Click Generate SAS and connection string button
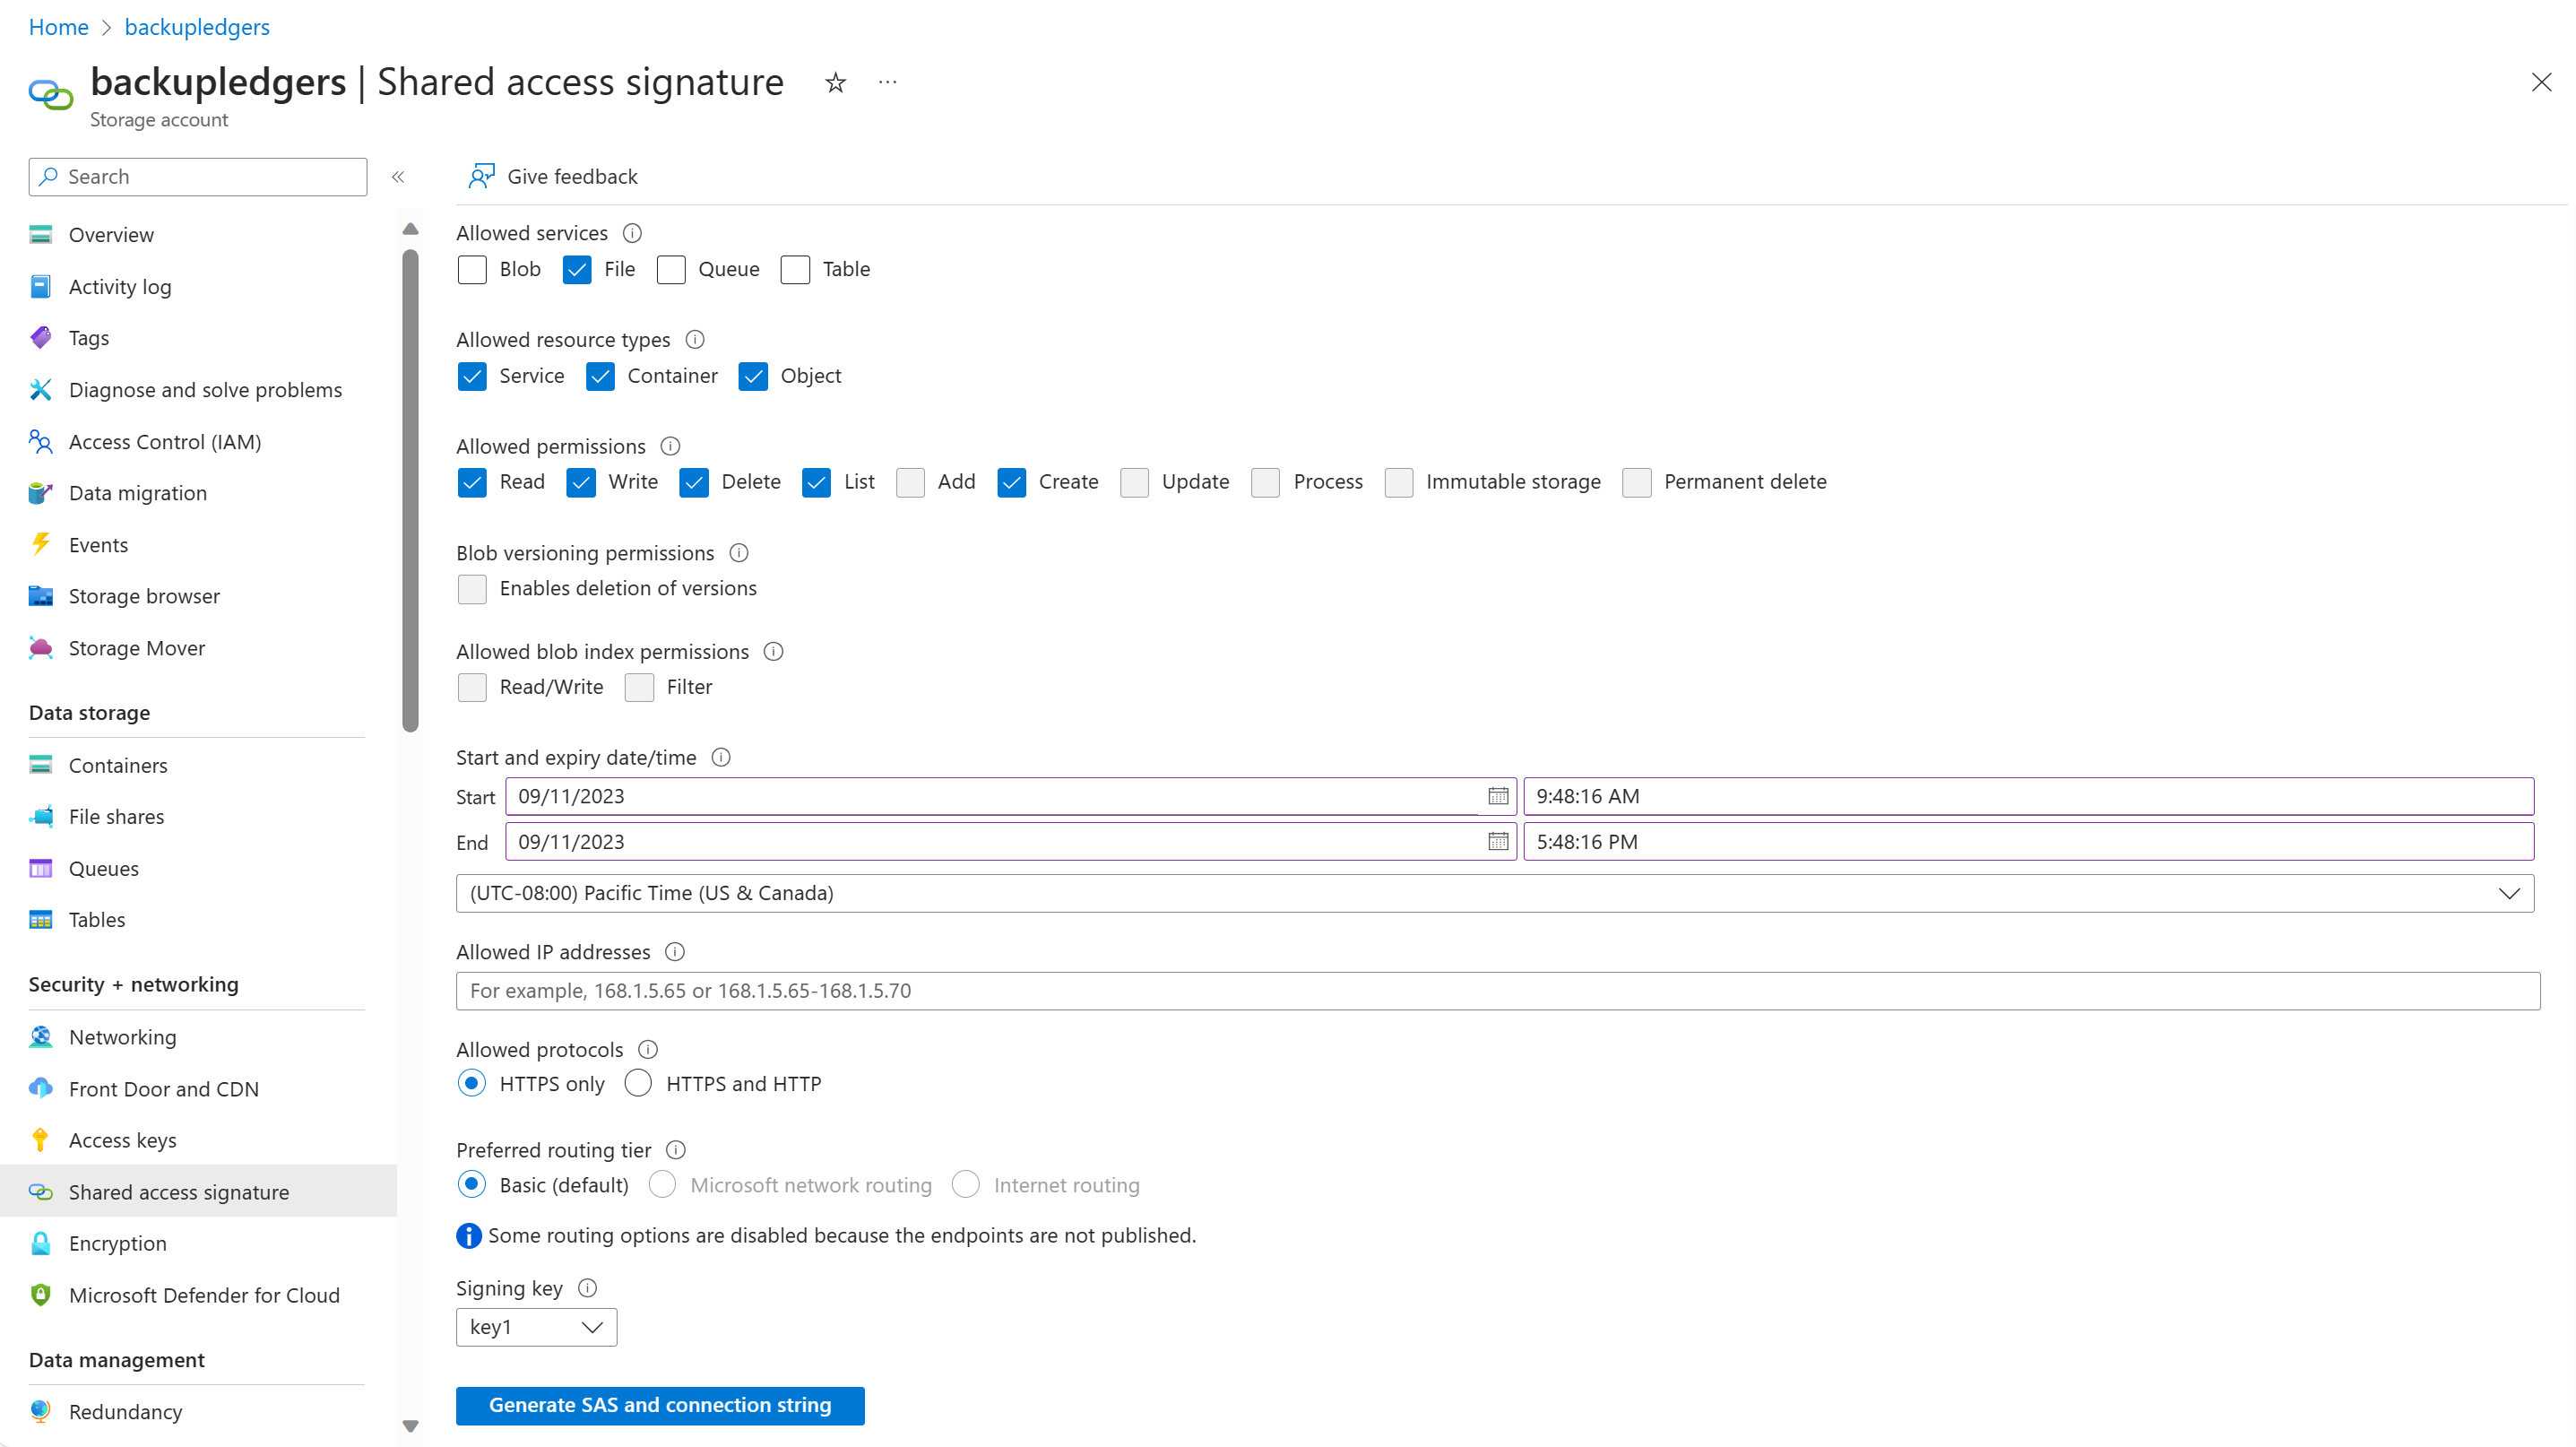Screen dimensions: 2576x1447 (x=660, y=1405)
